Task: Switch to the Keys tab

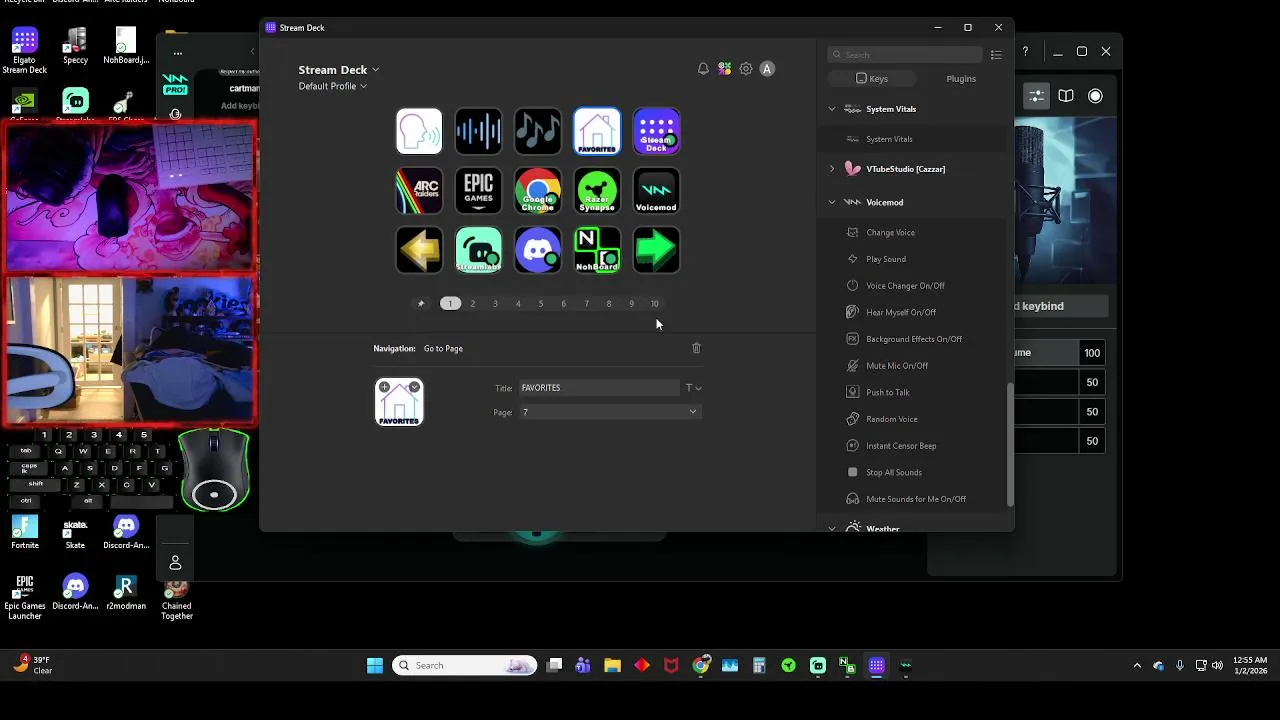Action: tap(872, 78)
